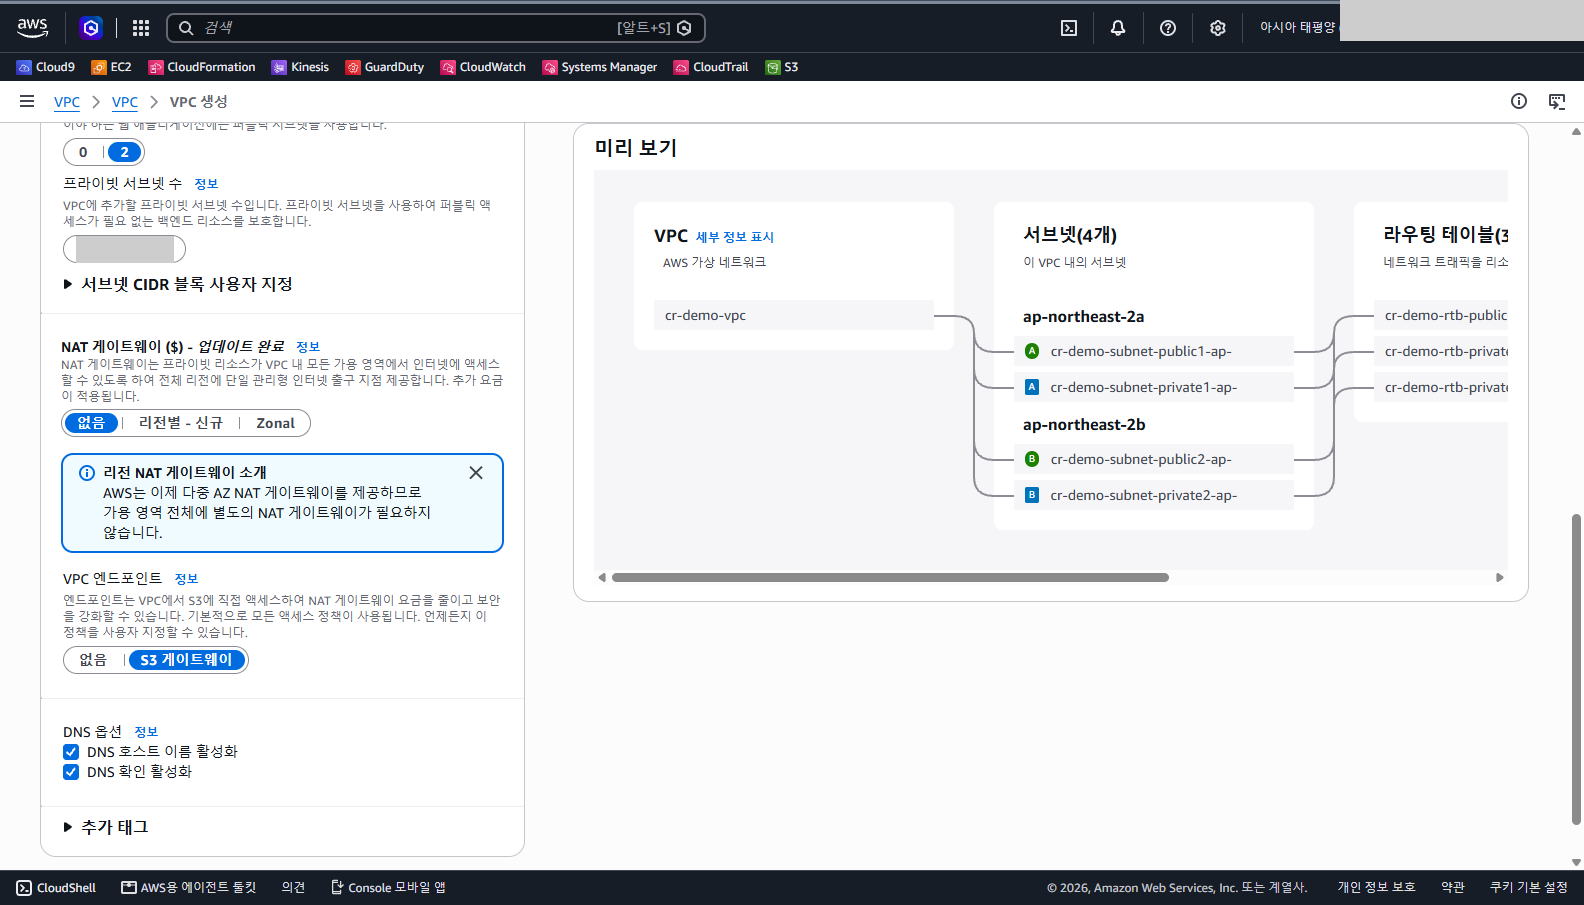This screenshot has width=1584, height=905.
Task: Select S3 게이트웨이 endpoint option
Action: click(186, 660)
